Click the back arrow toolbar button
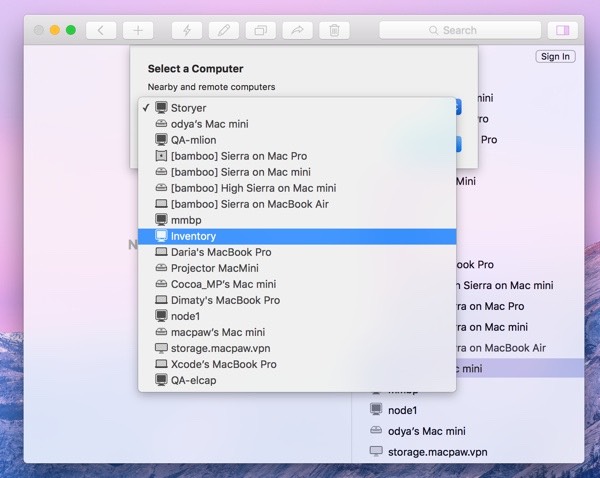Image resolution: width=600 pixels, height=478 pixels. tap(101, 30)
